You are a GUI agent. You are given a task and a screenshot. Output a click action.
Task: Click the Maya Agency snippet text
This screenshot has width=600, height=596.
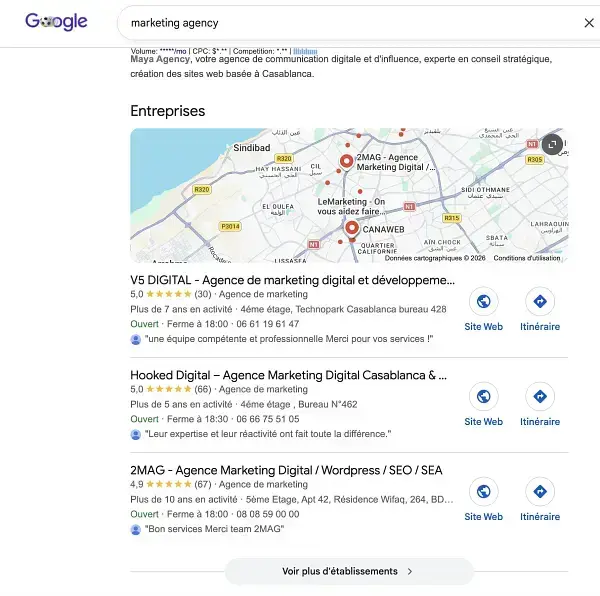pyautogui.click(x=341, y=66)
